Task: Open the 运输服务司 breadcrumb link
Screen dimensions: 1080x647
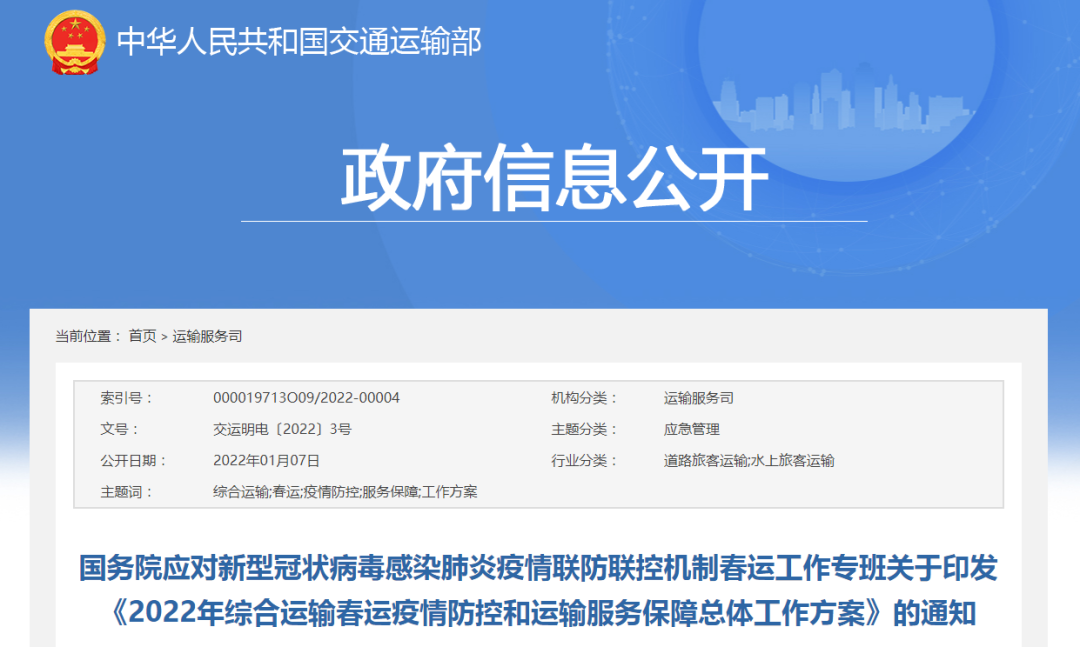Action: (x=207, y=336)
